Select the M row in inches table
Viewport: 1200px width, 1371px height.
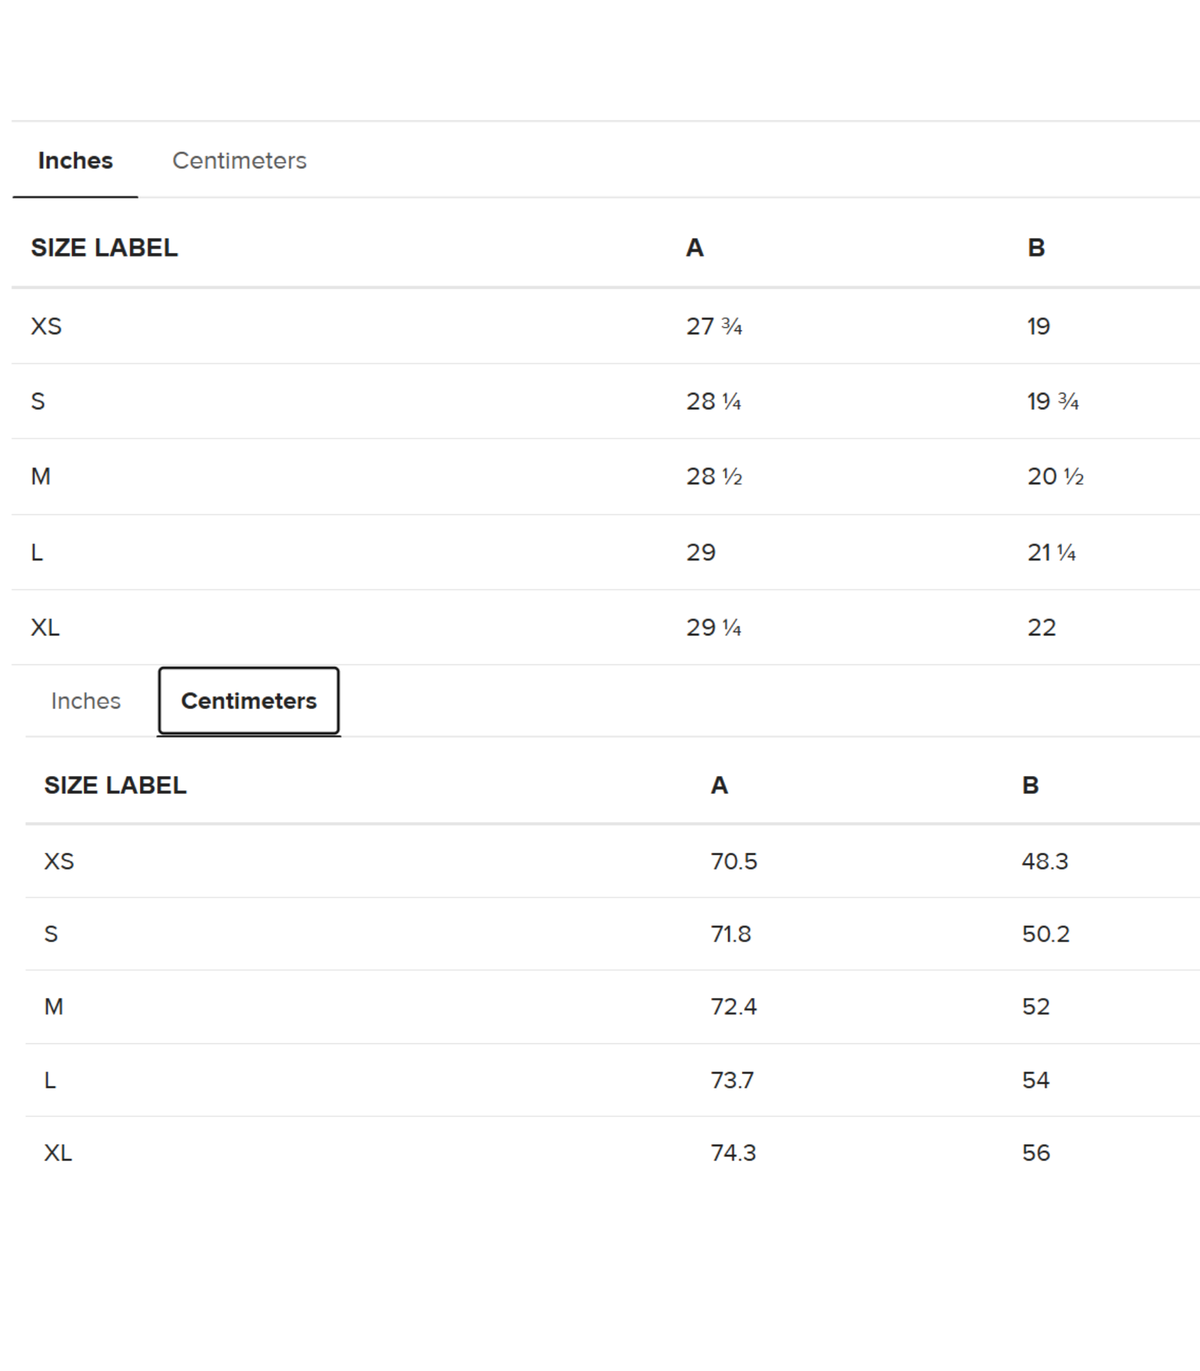click(x=606, y=477)
